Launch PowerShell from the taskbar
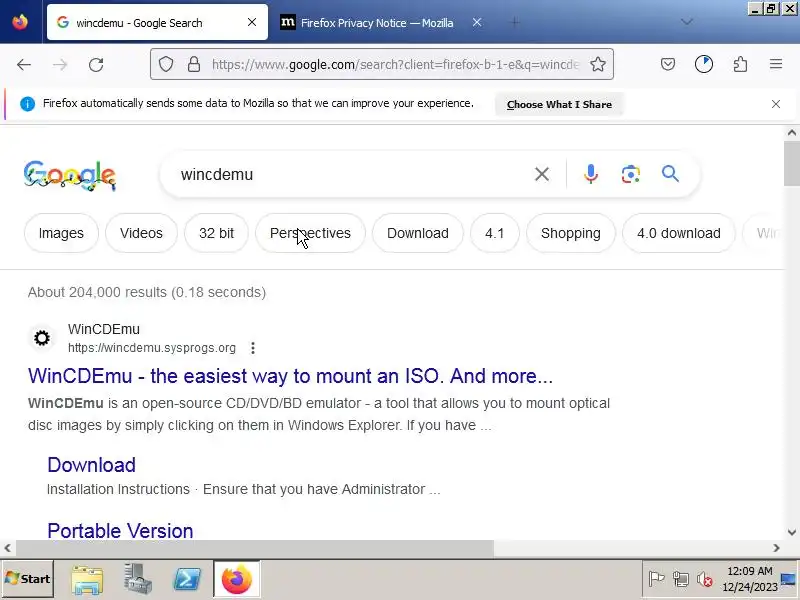The height and width of the screenshot is (600, 800). click(187, 580)
